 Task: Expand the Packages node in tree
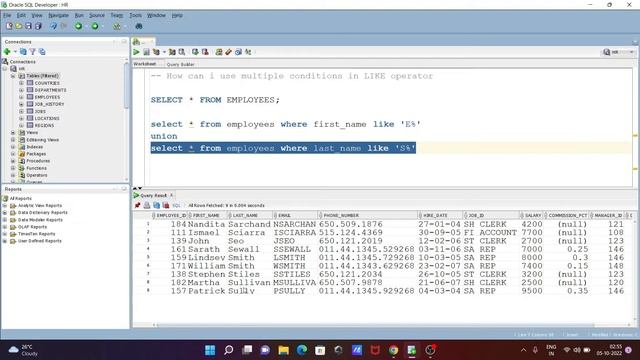pos(13,154)
